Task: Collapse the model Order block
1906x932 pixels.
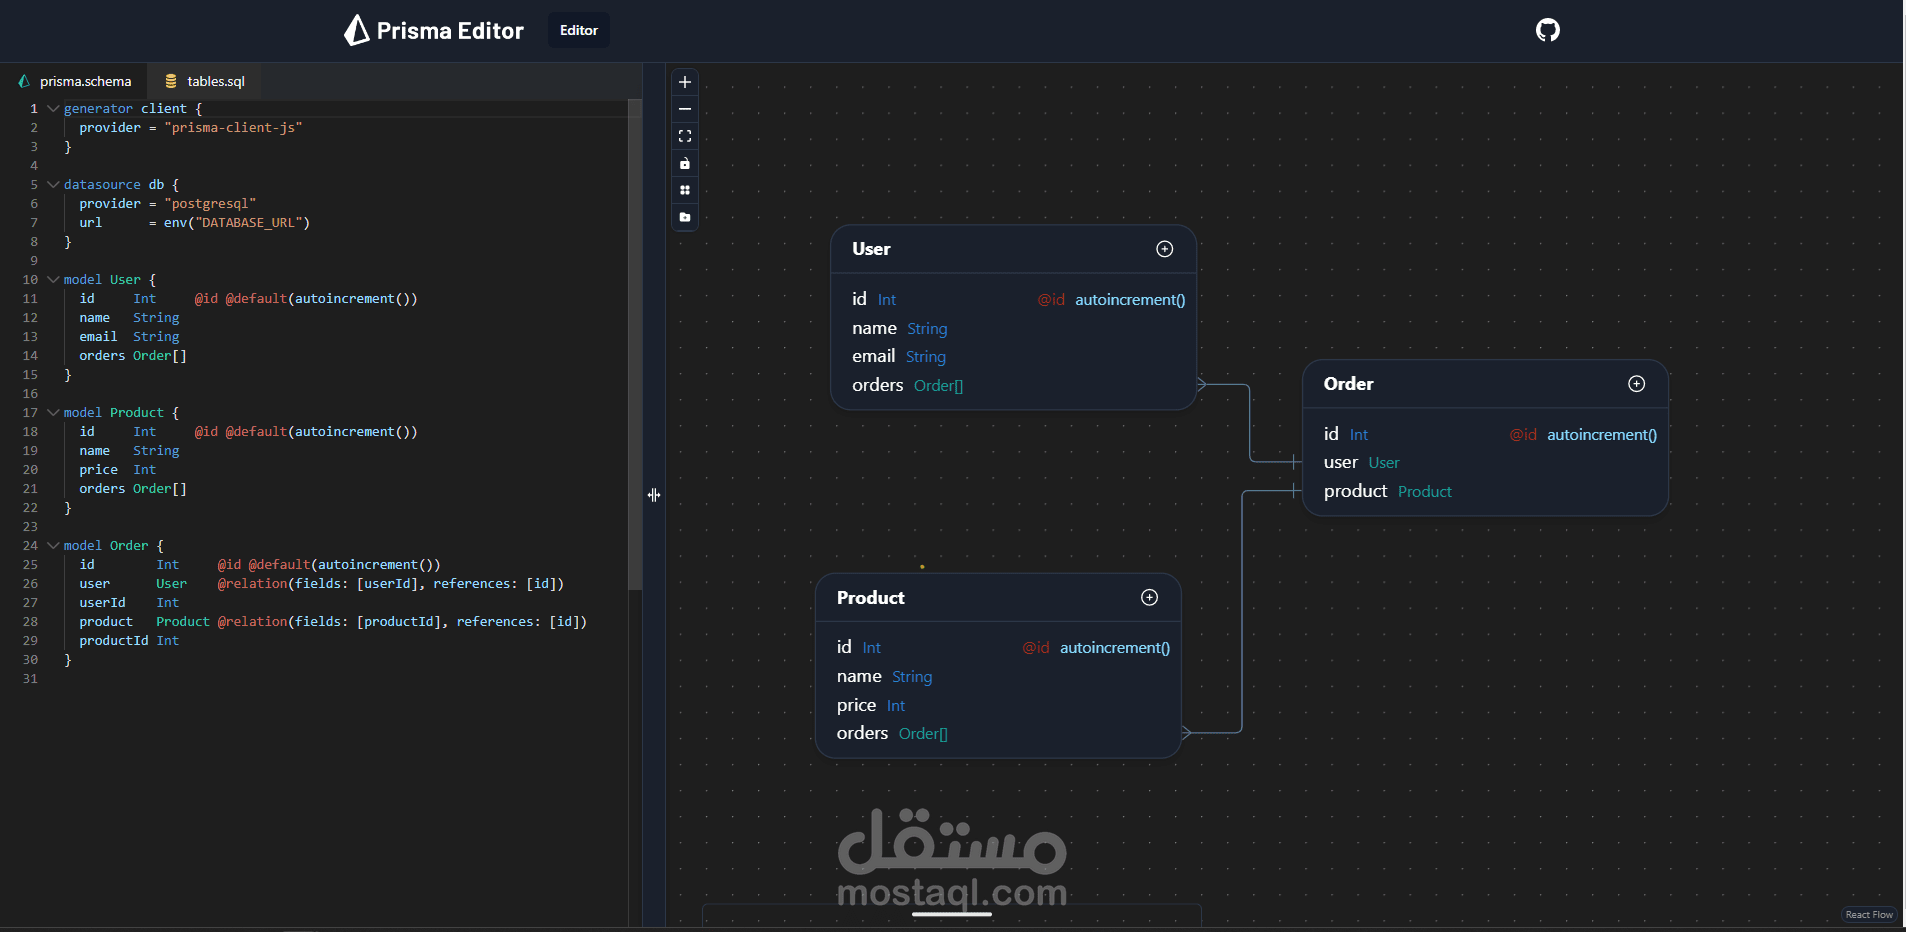Action: (53, 545)
